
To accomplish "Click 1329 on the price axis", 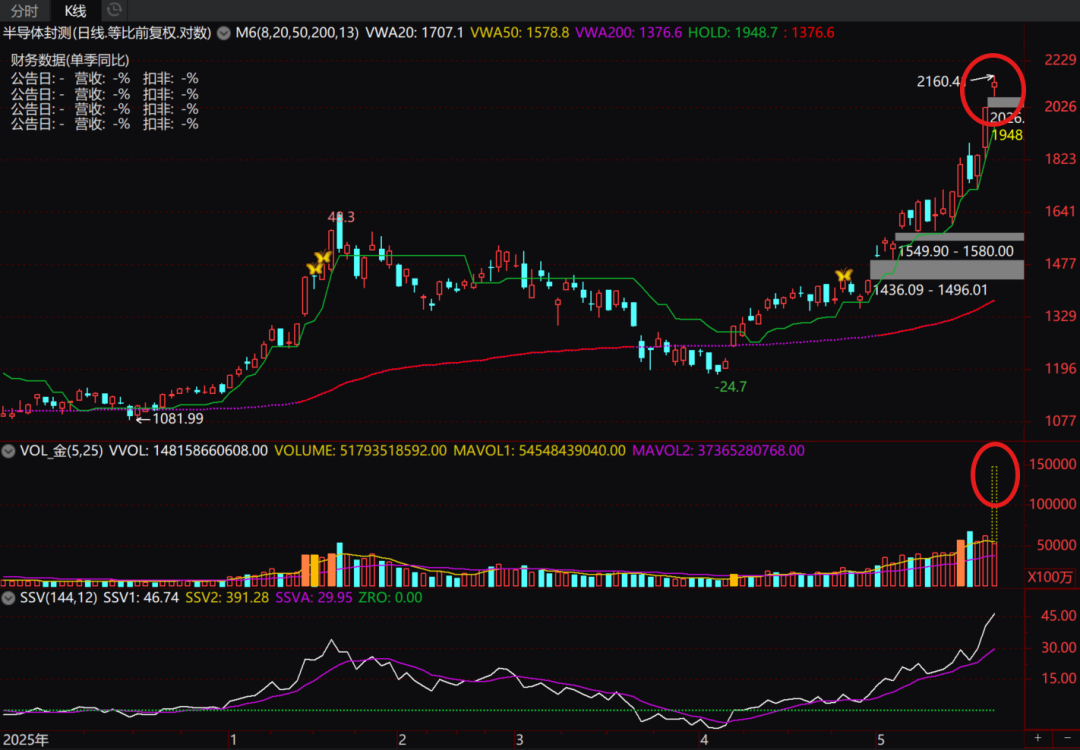I will 1060,316.
